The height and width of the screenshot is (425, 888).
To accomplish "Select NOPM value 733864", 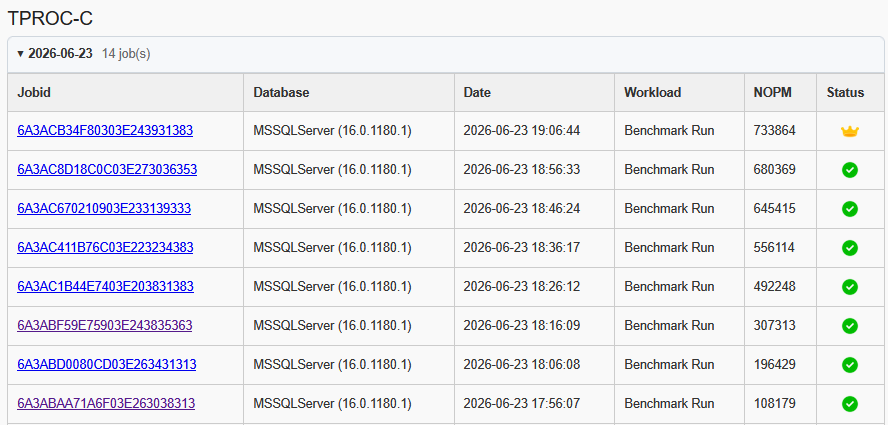I will tap(774, 130).
